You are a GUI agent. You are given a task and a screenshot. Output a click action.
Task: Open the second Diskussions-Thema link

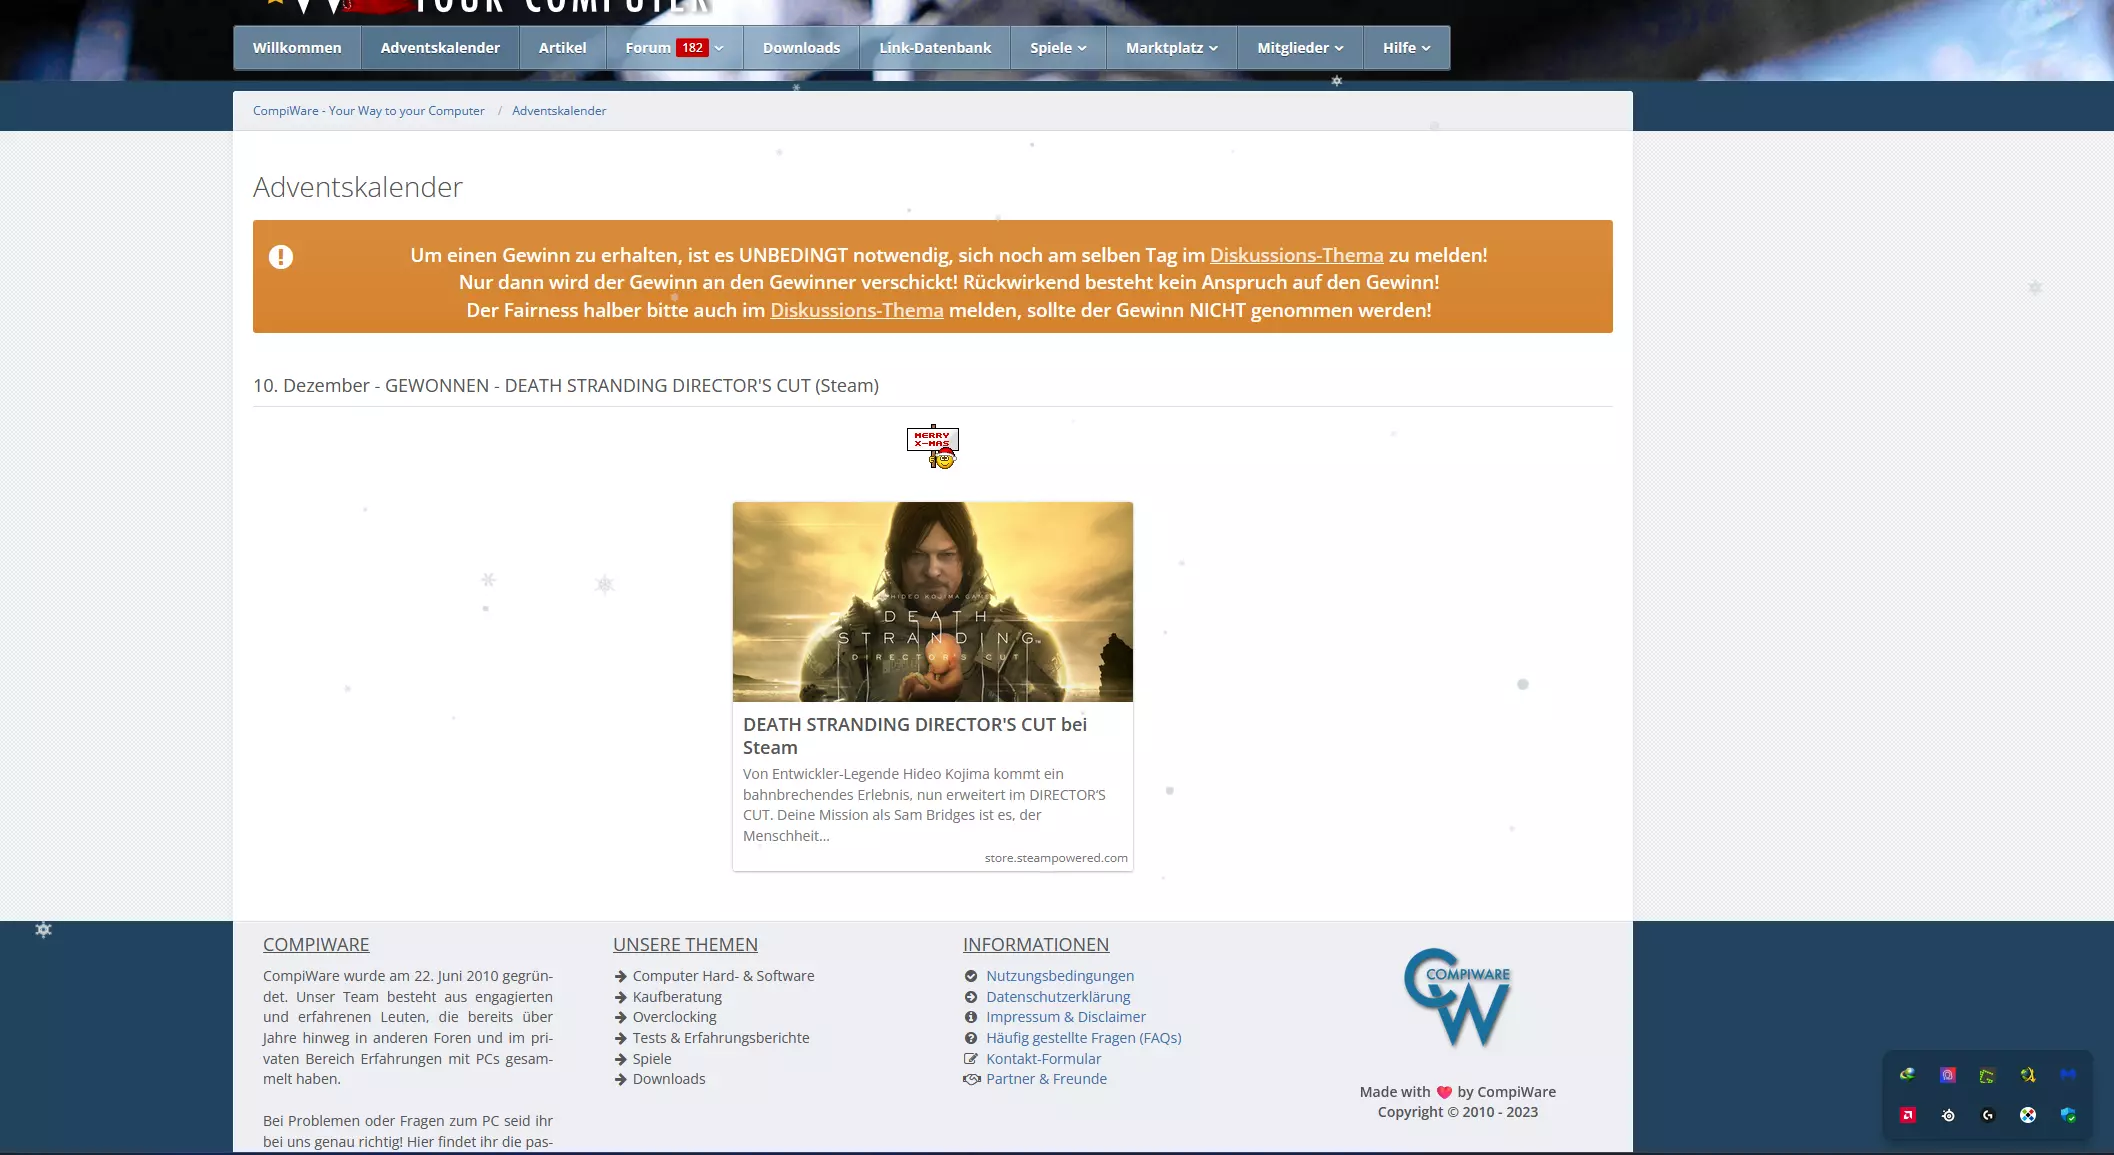(856, 310)
